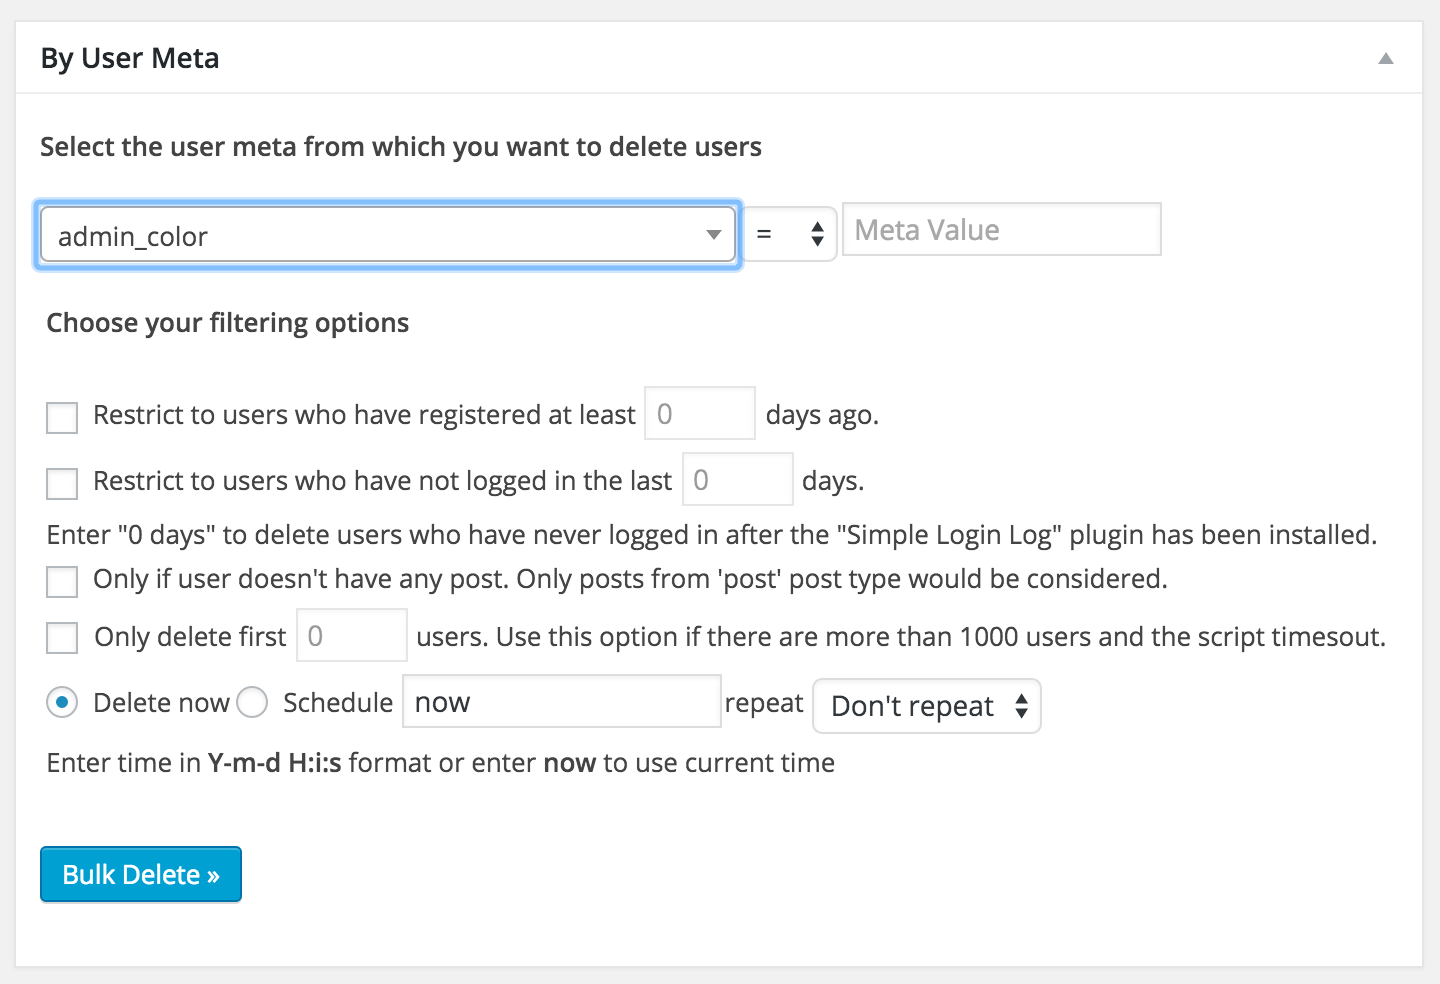Click the Bulk Delete button

[141, 874]
